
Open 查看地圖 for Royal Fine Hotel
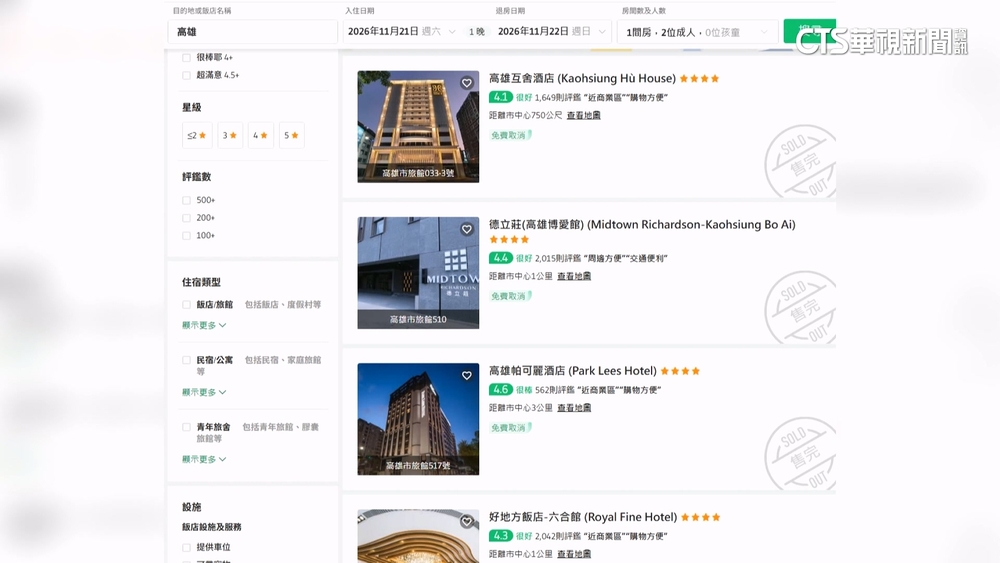click(x=574, y=554)
